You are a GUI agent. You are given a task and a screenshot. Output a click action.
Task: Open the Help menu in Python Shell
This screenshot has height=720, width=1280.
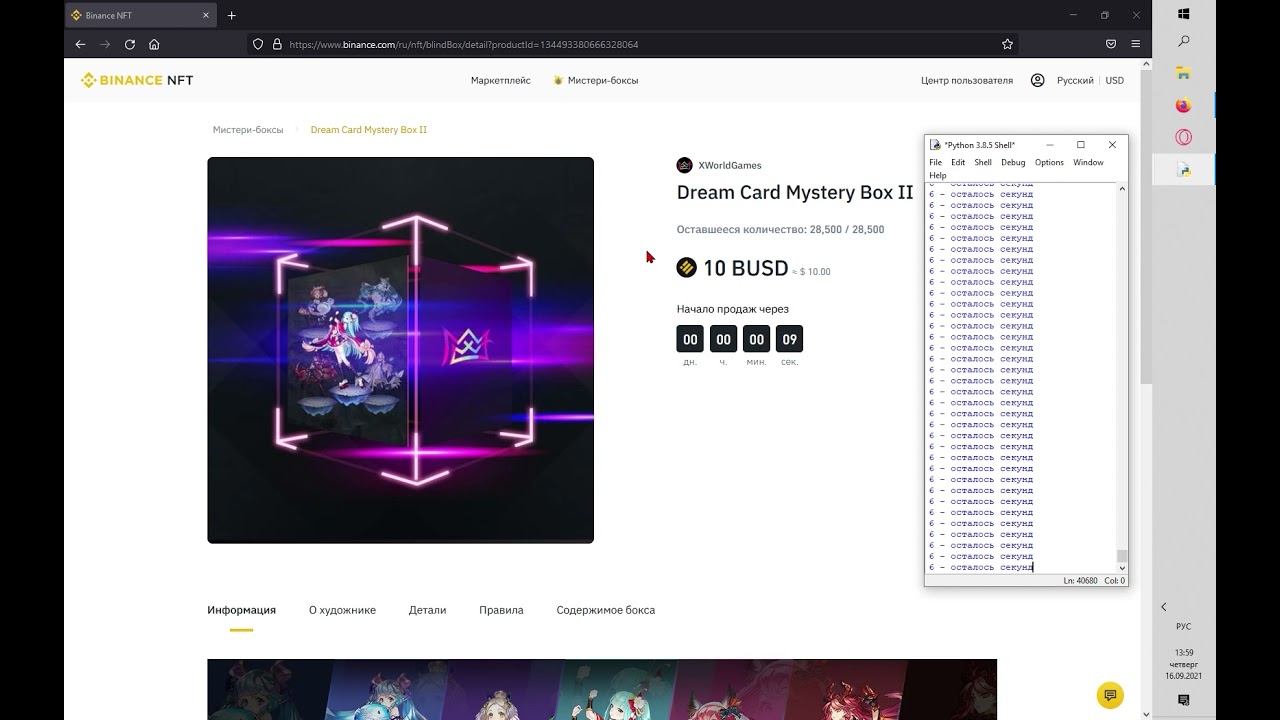(937, 175)
